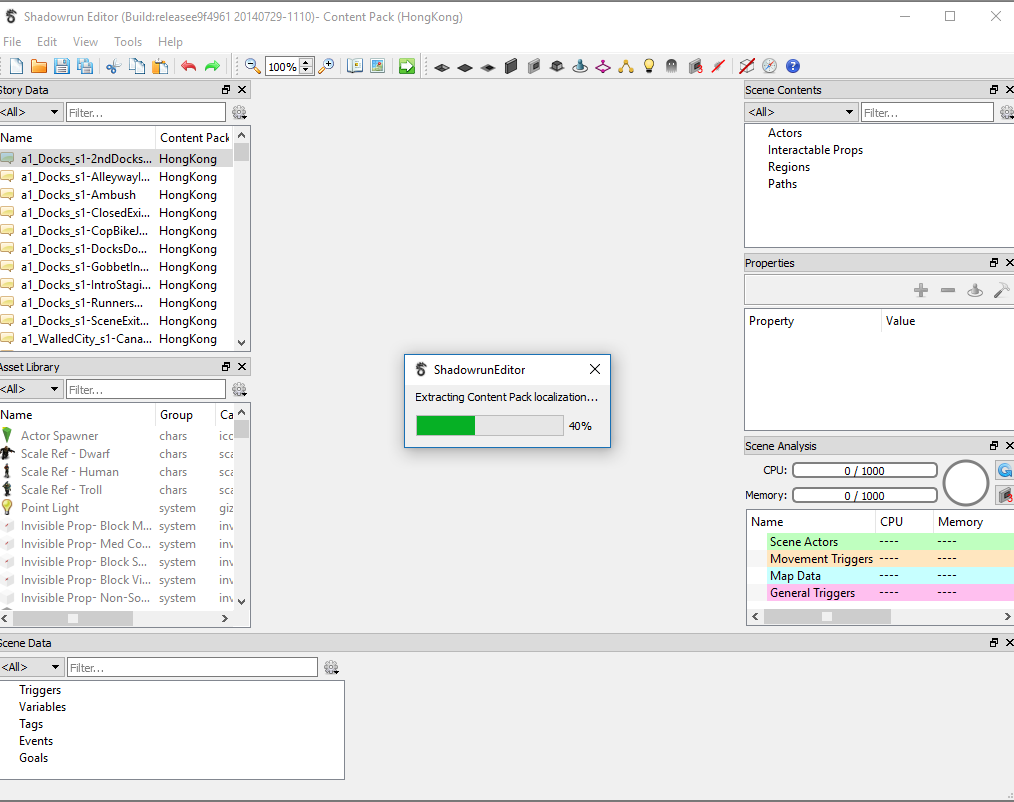Undo with the red arrow icon
Screen dimensions: 1014x802
pyautogui.click(x=188, y=66)
